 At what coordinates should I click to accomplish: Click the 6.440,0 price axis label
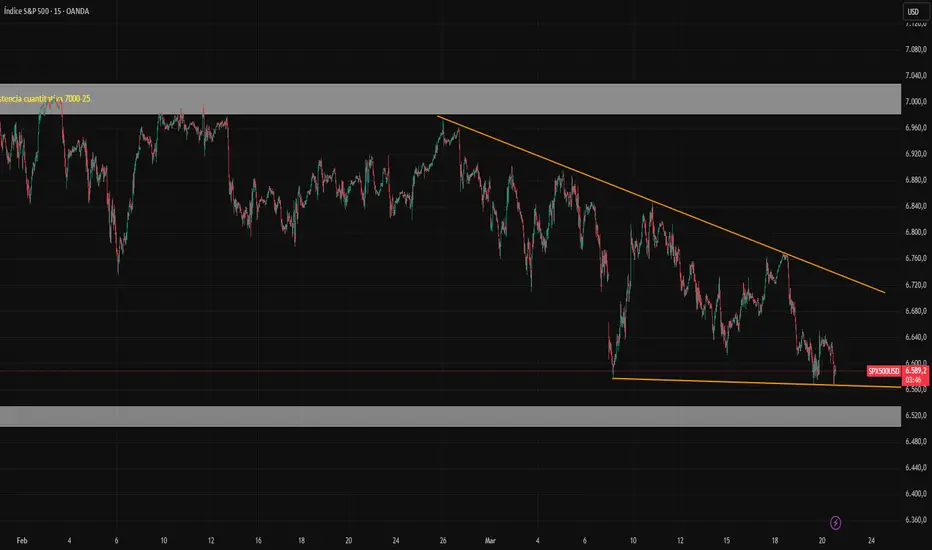pyautogui.click(x=915, y=467)
